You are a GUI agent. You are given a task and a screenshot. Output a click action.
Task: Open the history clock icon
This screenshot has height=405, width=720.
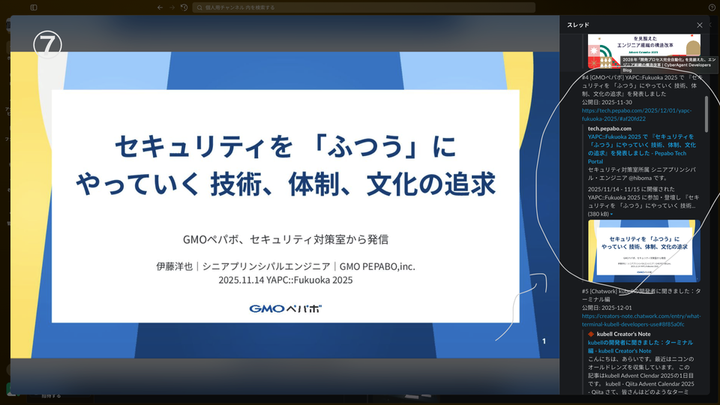pyautogui.click(x=184, y=7)
